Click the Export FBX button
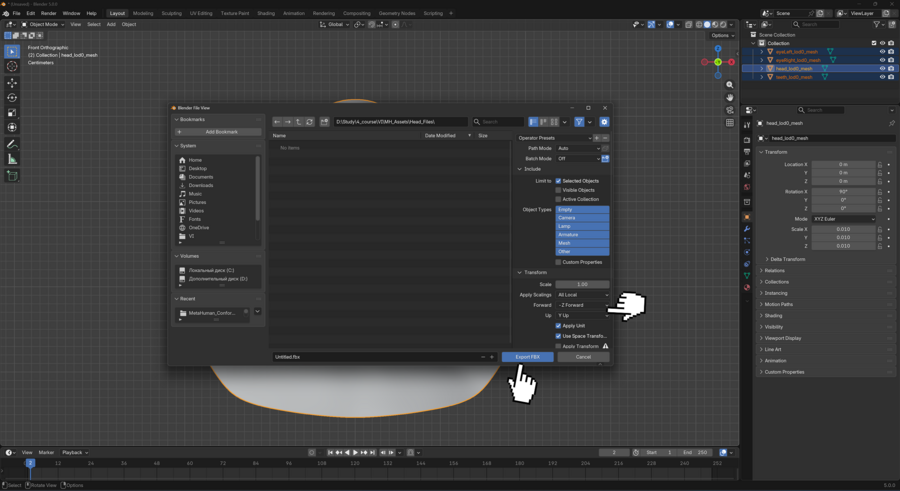 [527, 357]
